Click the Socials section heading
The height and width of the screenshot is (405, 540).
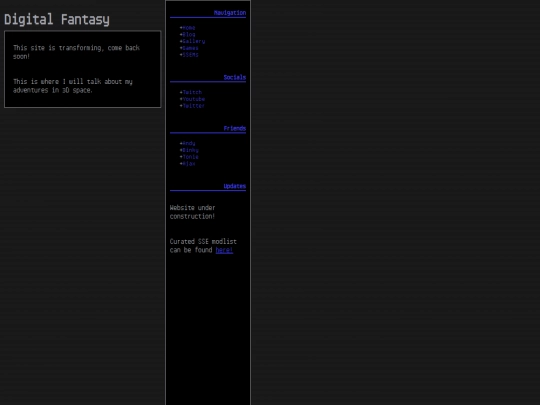pyautogui.click(x=235, y=77)
